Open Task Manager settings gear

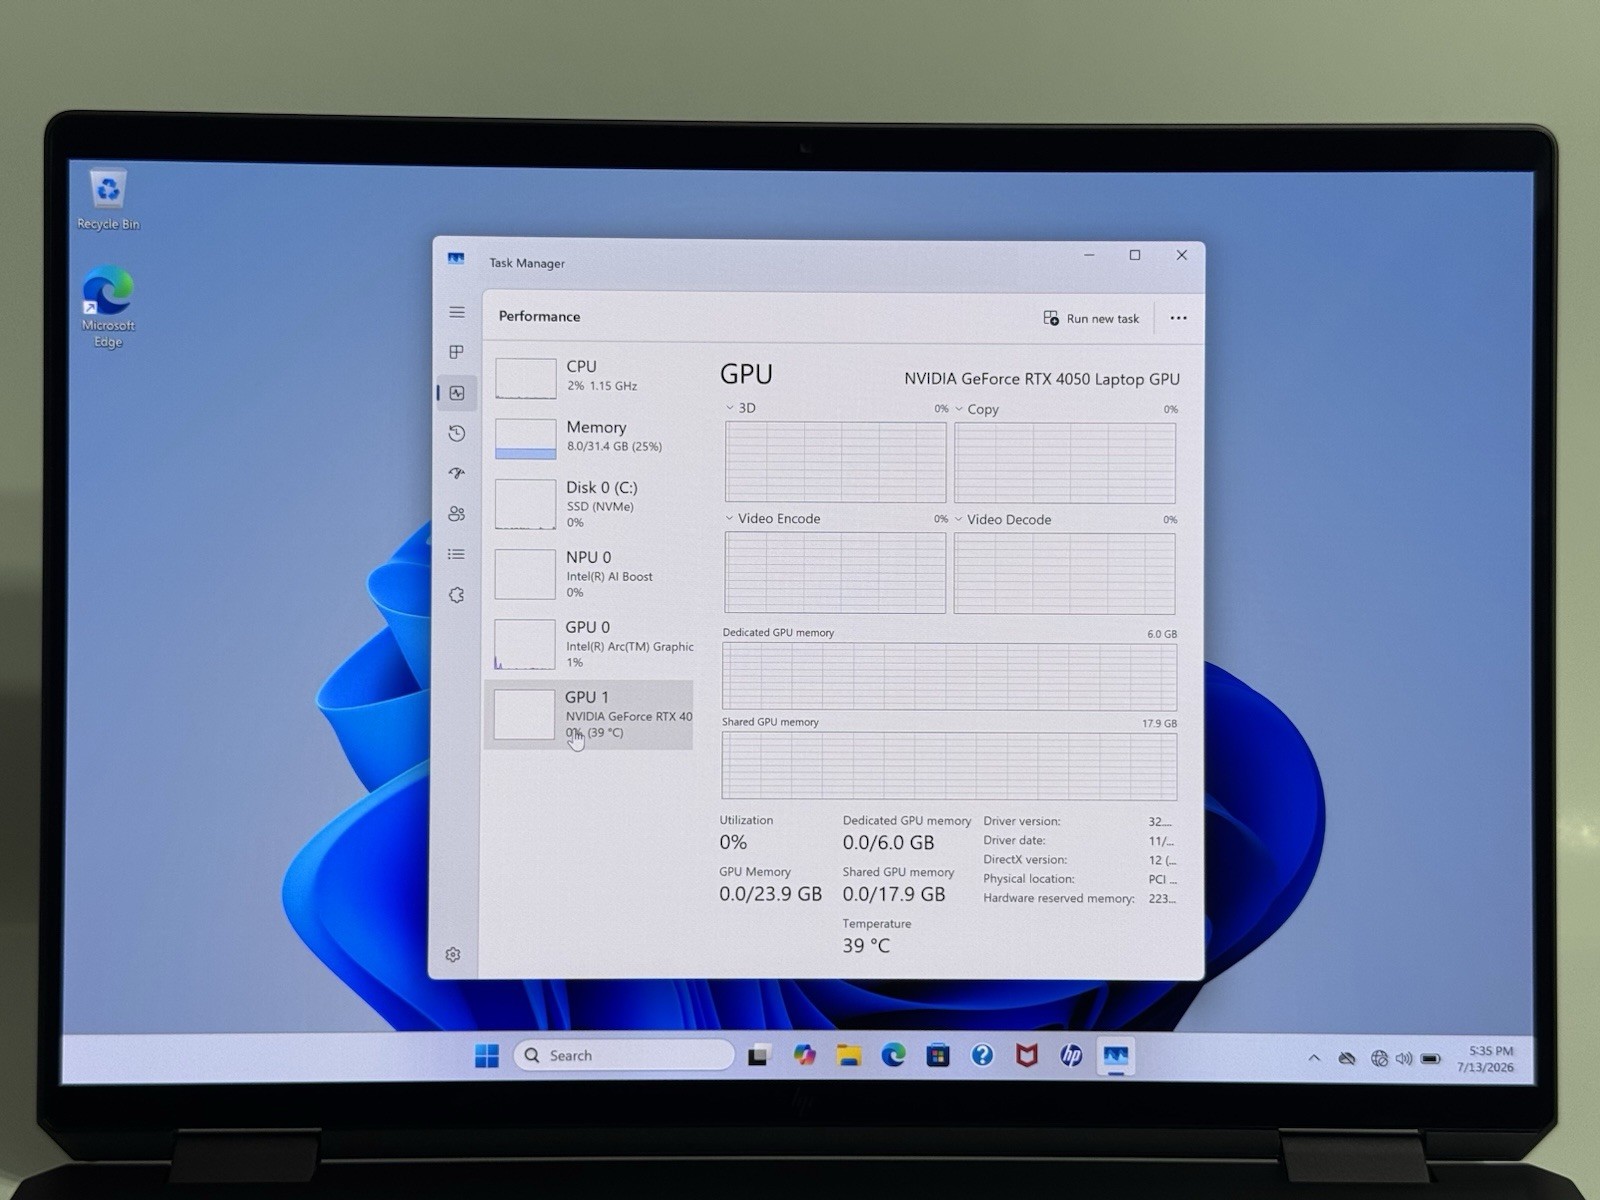(x=453, y=955)
